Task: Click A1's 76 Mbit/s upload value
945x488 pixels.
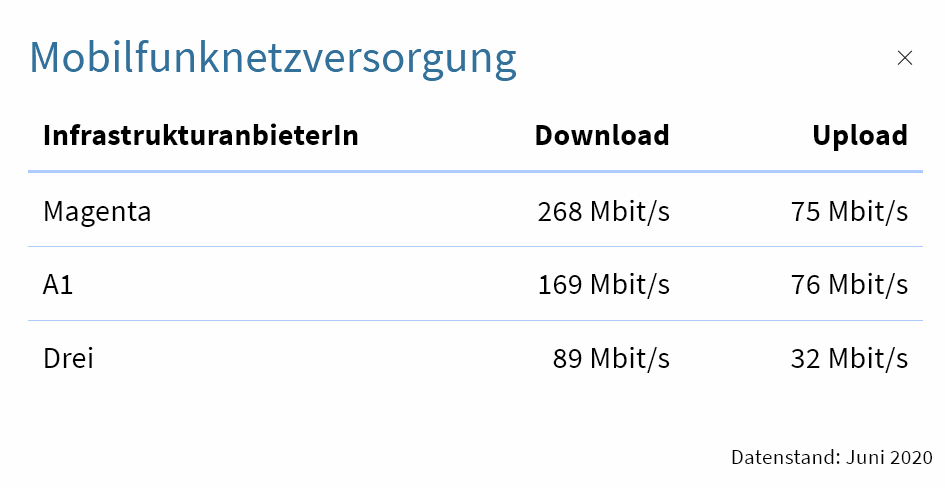Action: (x=849, y=285)
